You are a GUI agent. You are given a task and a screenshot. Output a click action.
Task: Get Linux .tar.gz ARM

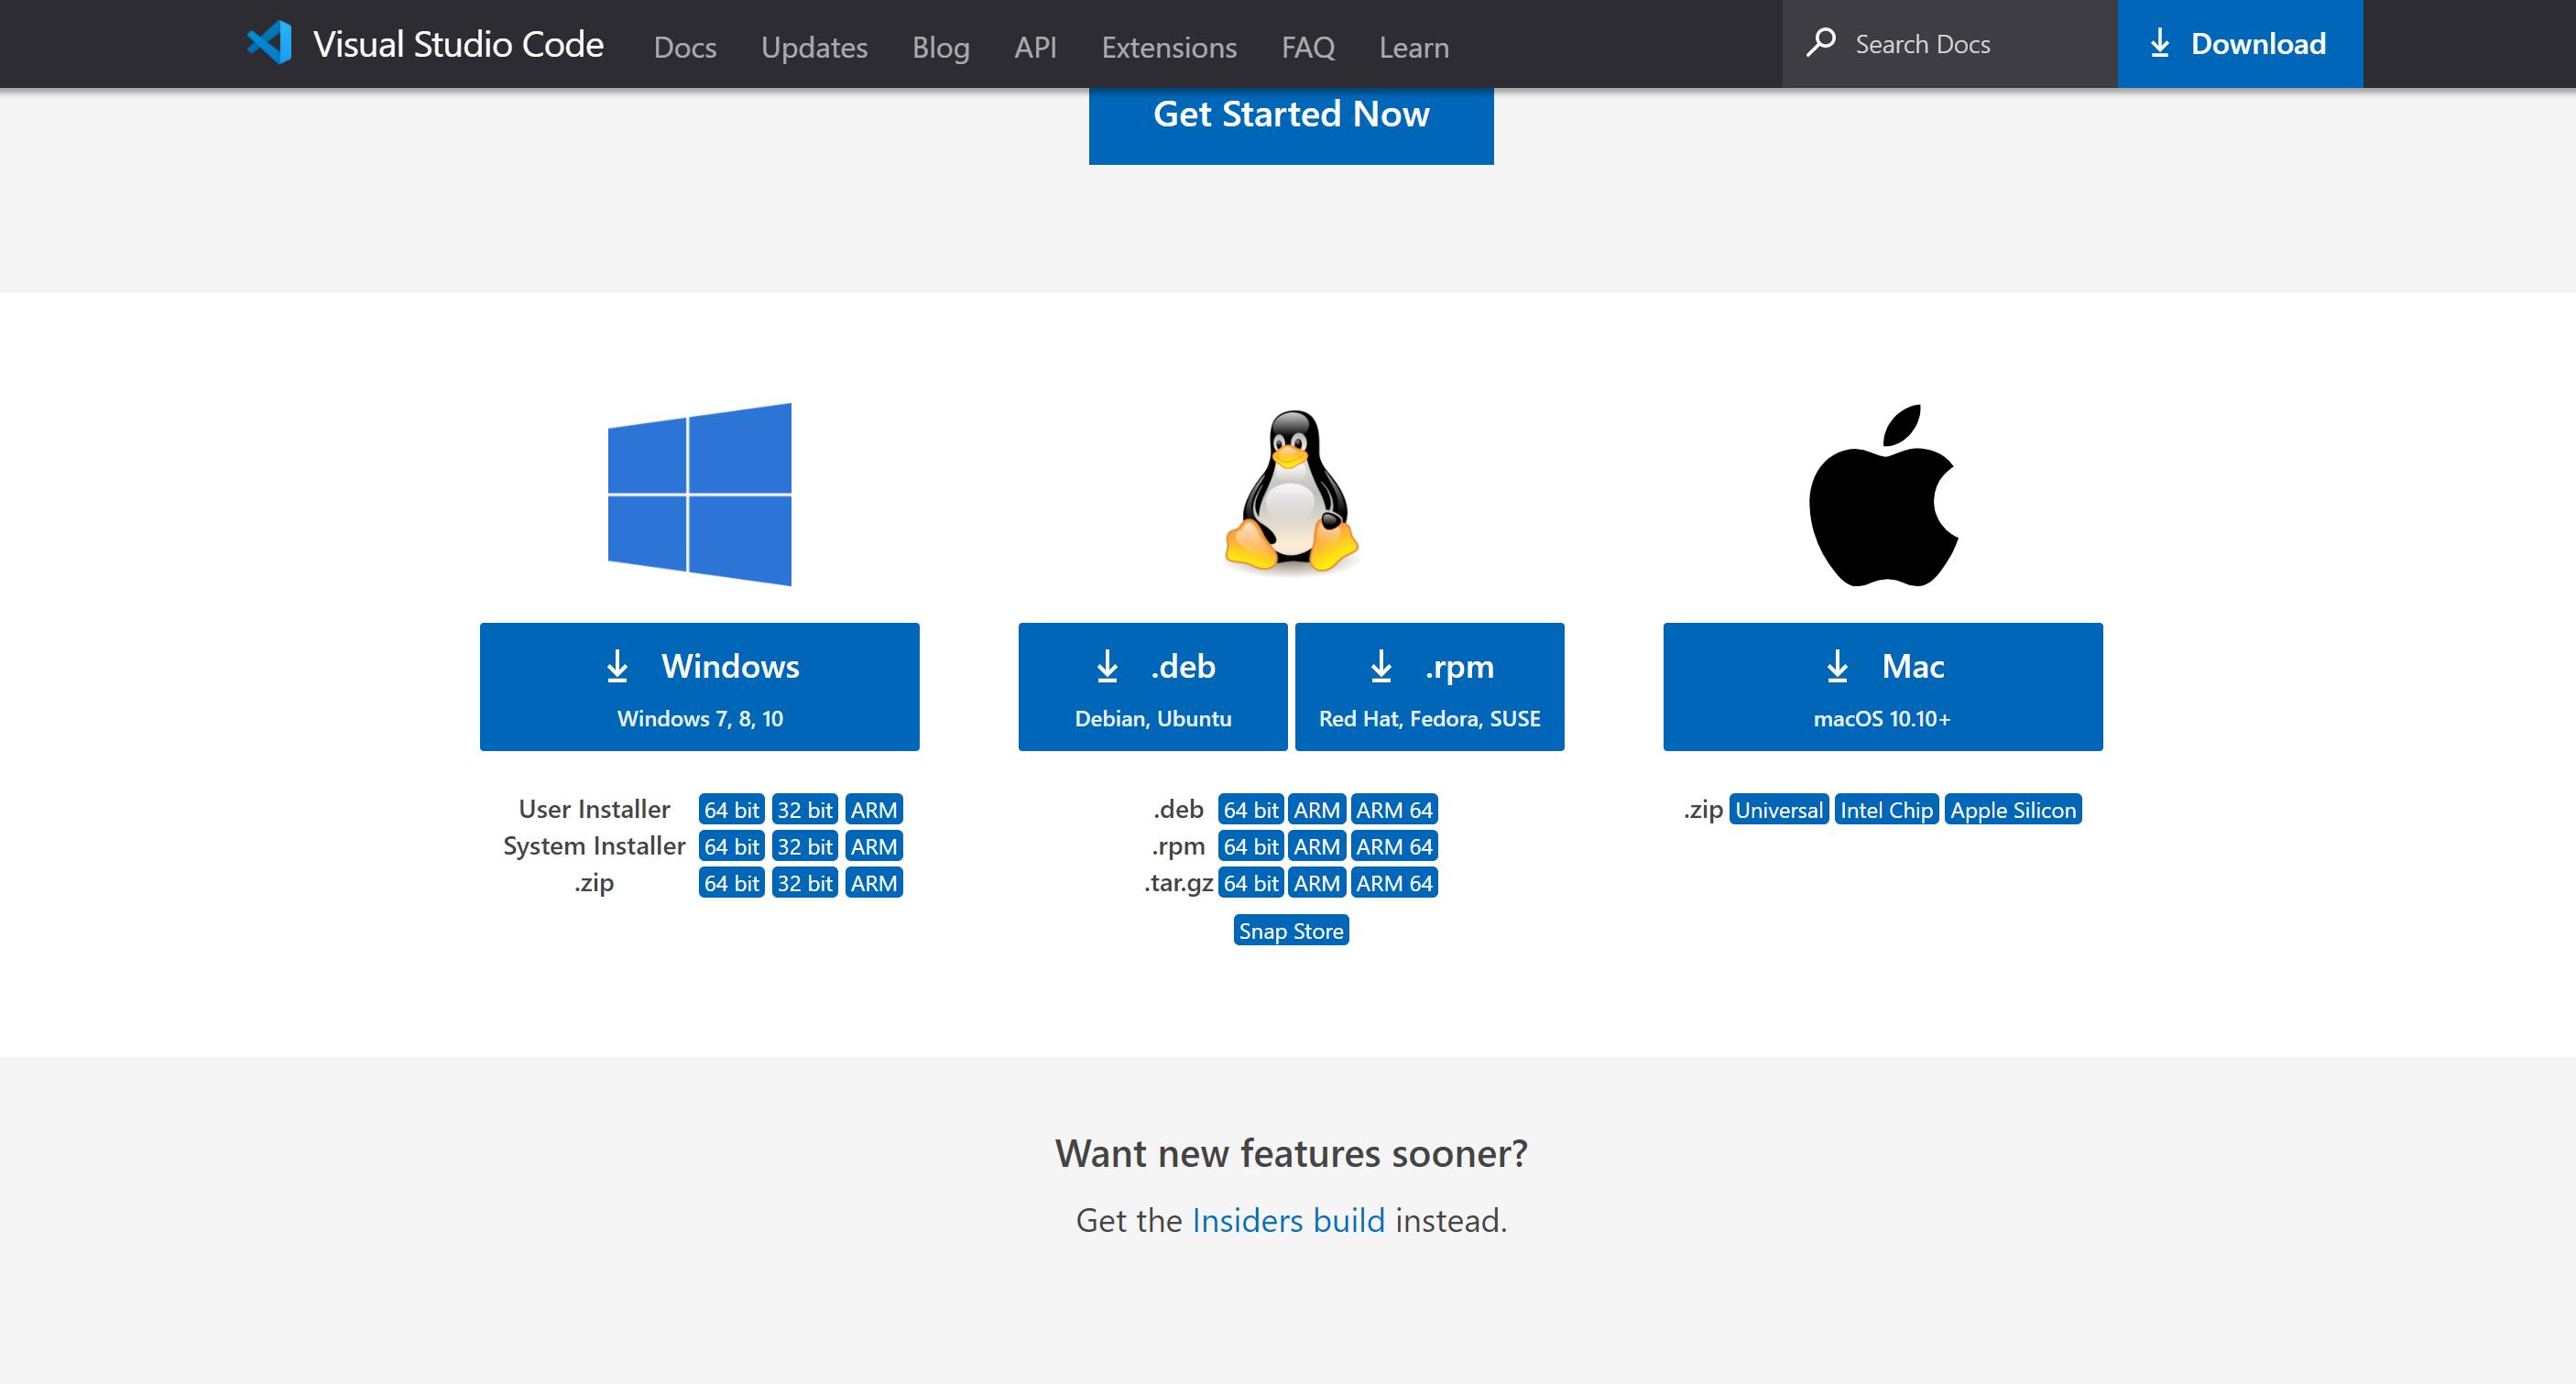pyautogui.click(x=1317, y=883)
